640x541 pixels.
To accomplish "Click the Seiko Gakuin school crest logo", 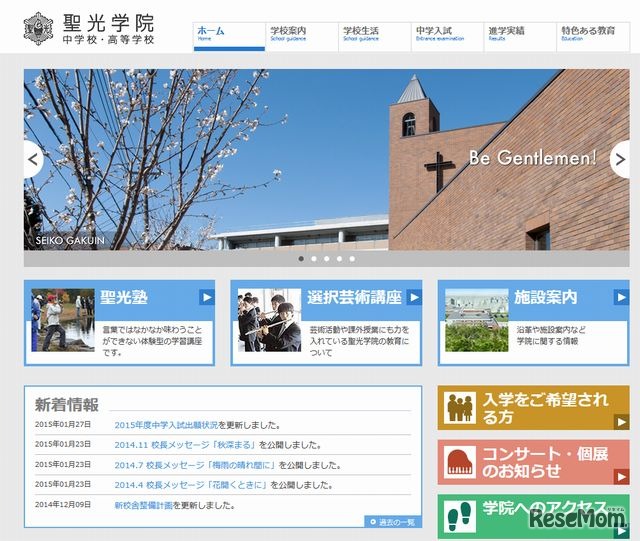I will click(x=38, y=29).
